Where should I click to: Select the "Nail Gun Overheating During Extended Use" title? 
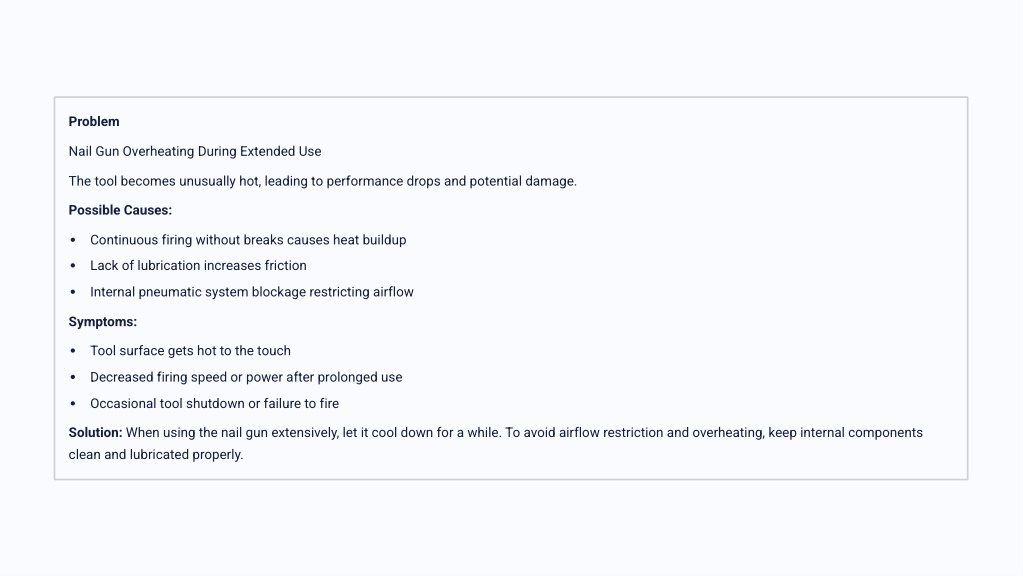coord(195,151)
